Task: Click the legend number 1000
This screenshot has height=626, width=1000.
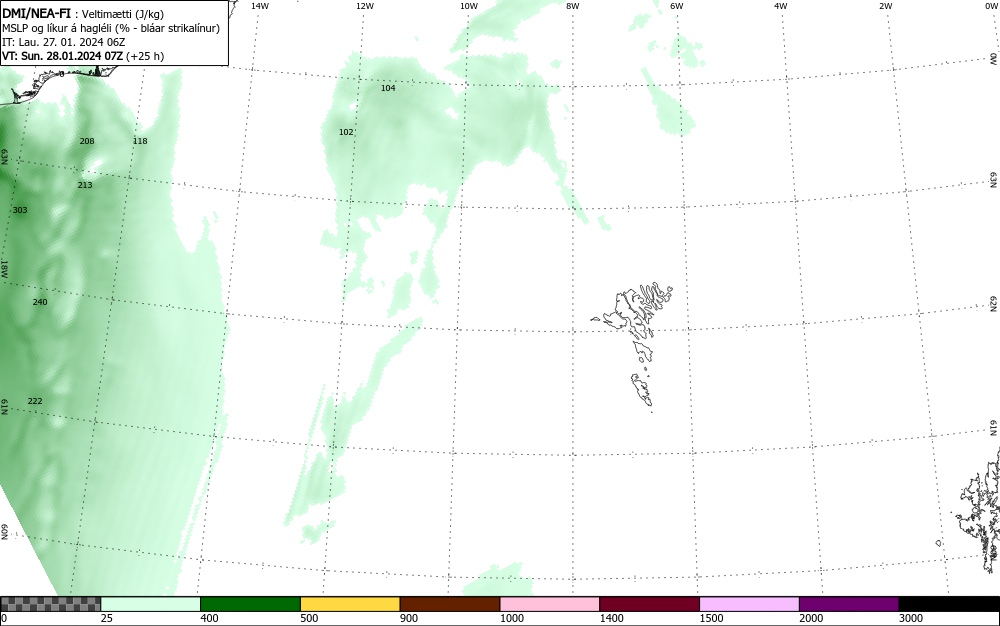Action: pos(511,618)
